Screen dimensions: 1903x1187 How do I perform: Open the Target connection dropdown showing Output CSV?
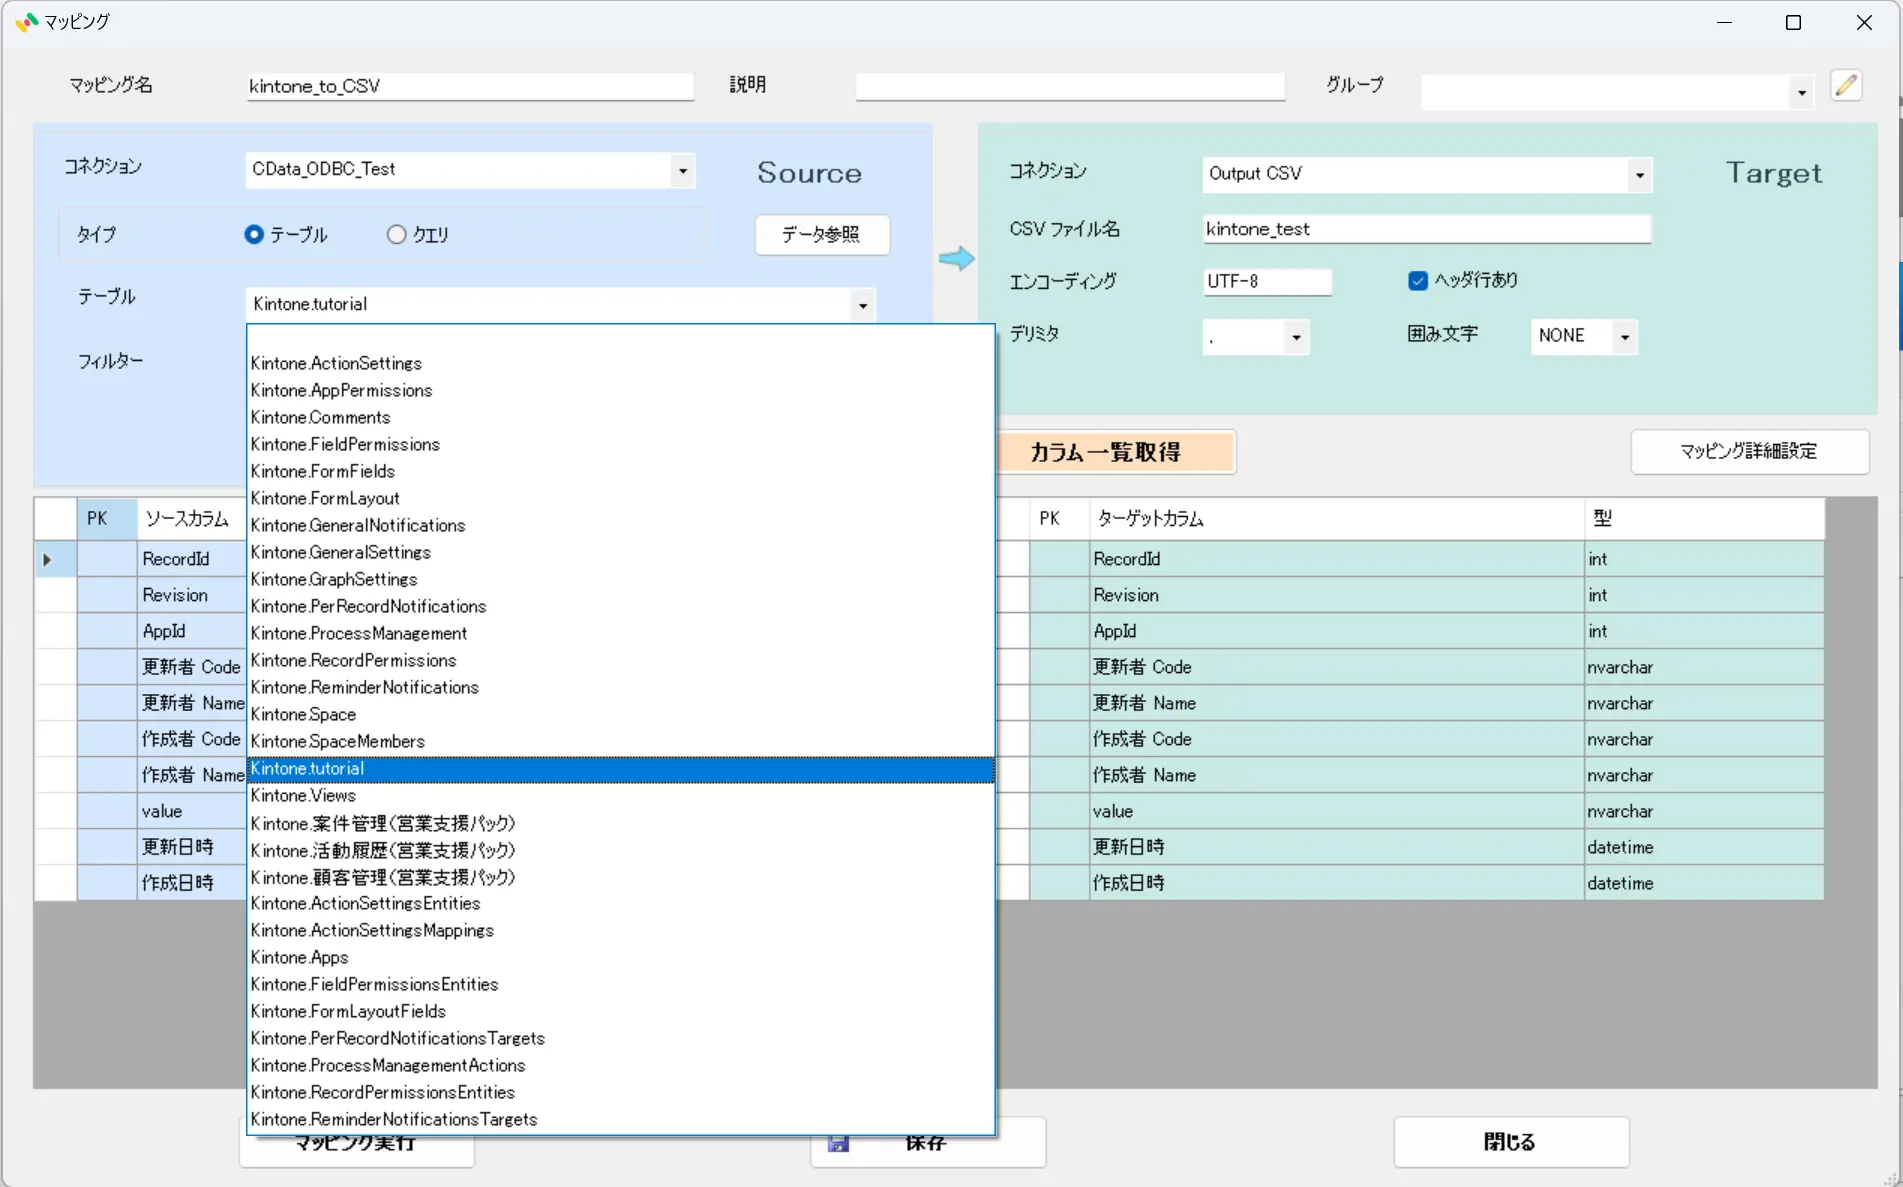coord(1639,174)
